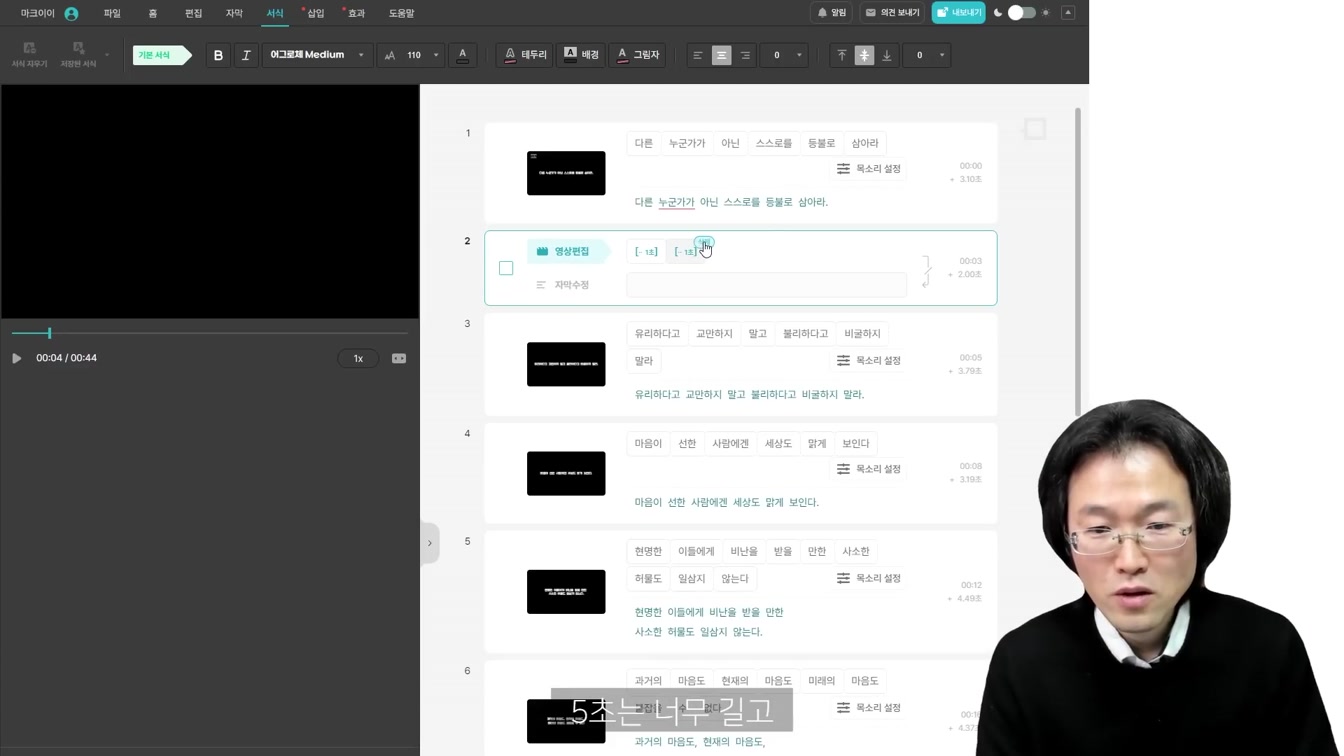Screen dimensions: 1344x756
Task: Click subtitle input field in clip 2
Action: [x=766, y=285]
